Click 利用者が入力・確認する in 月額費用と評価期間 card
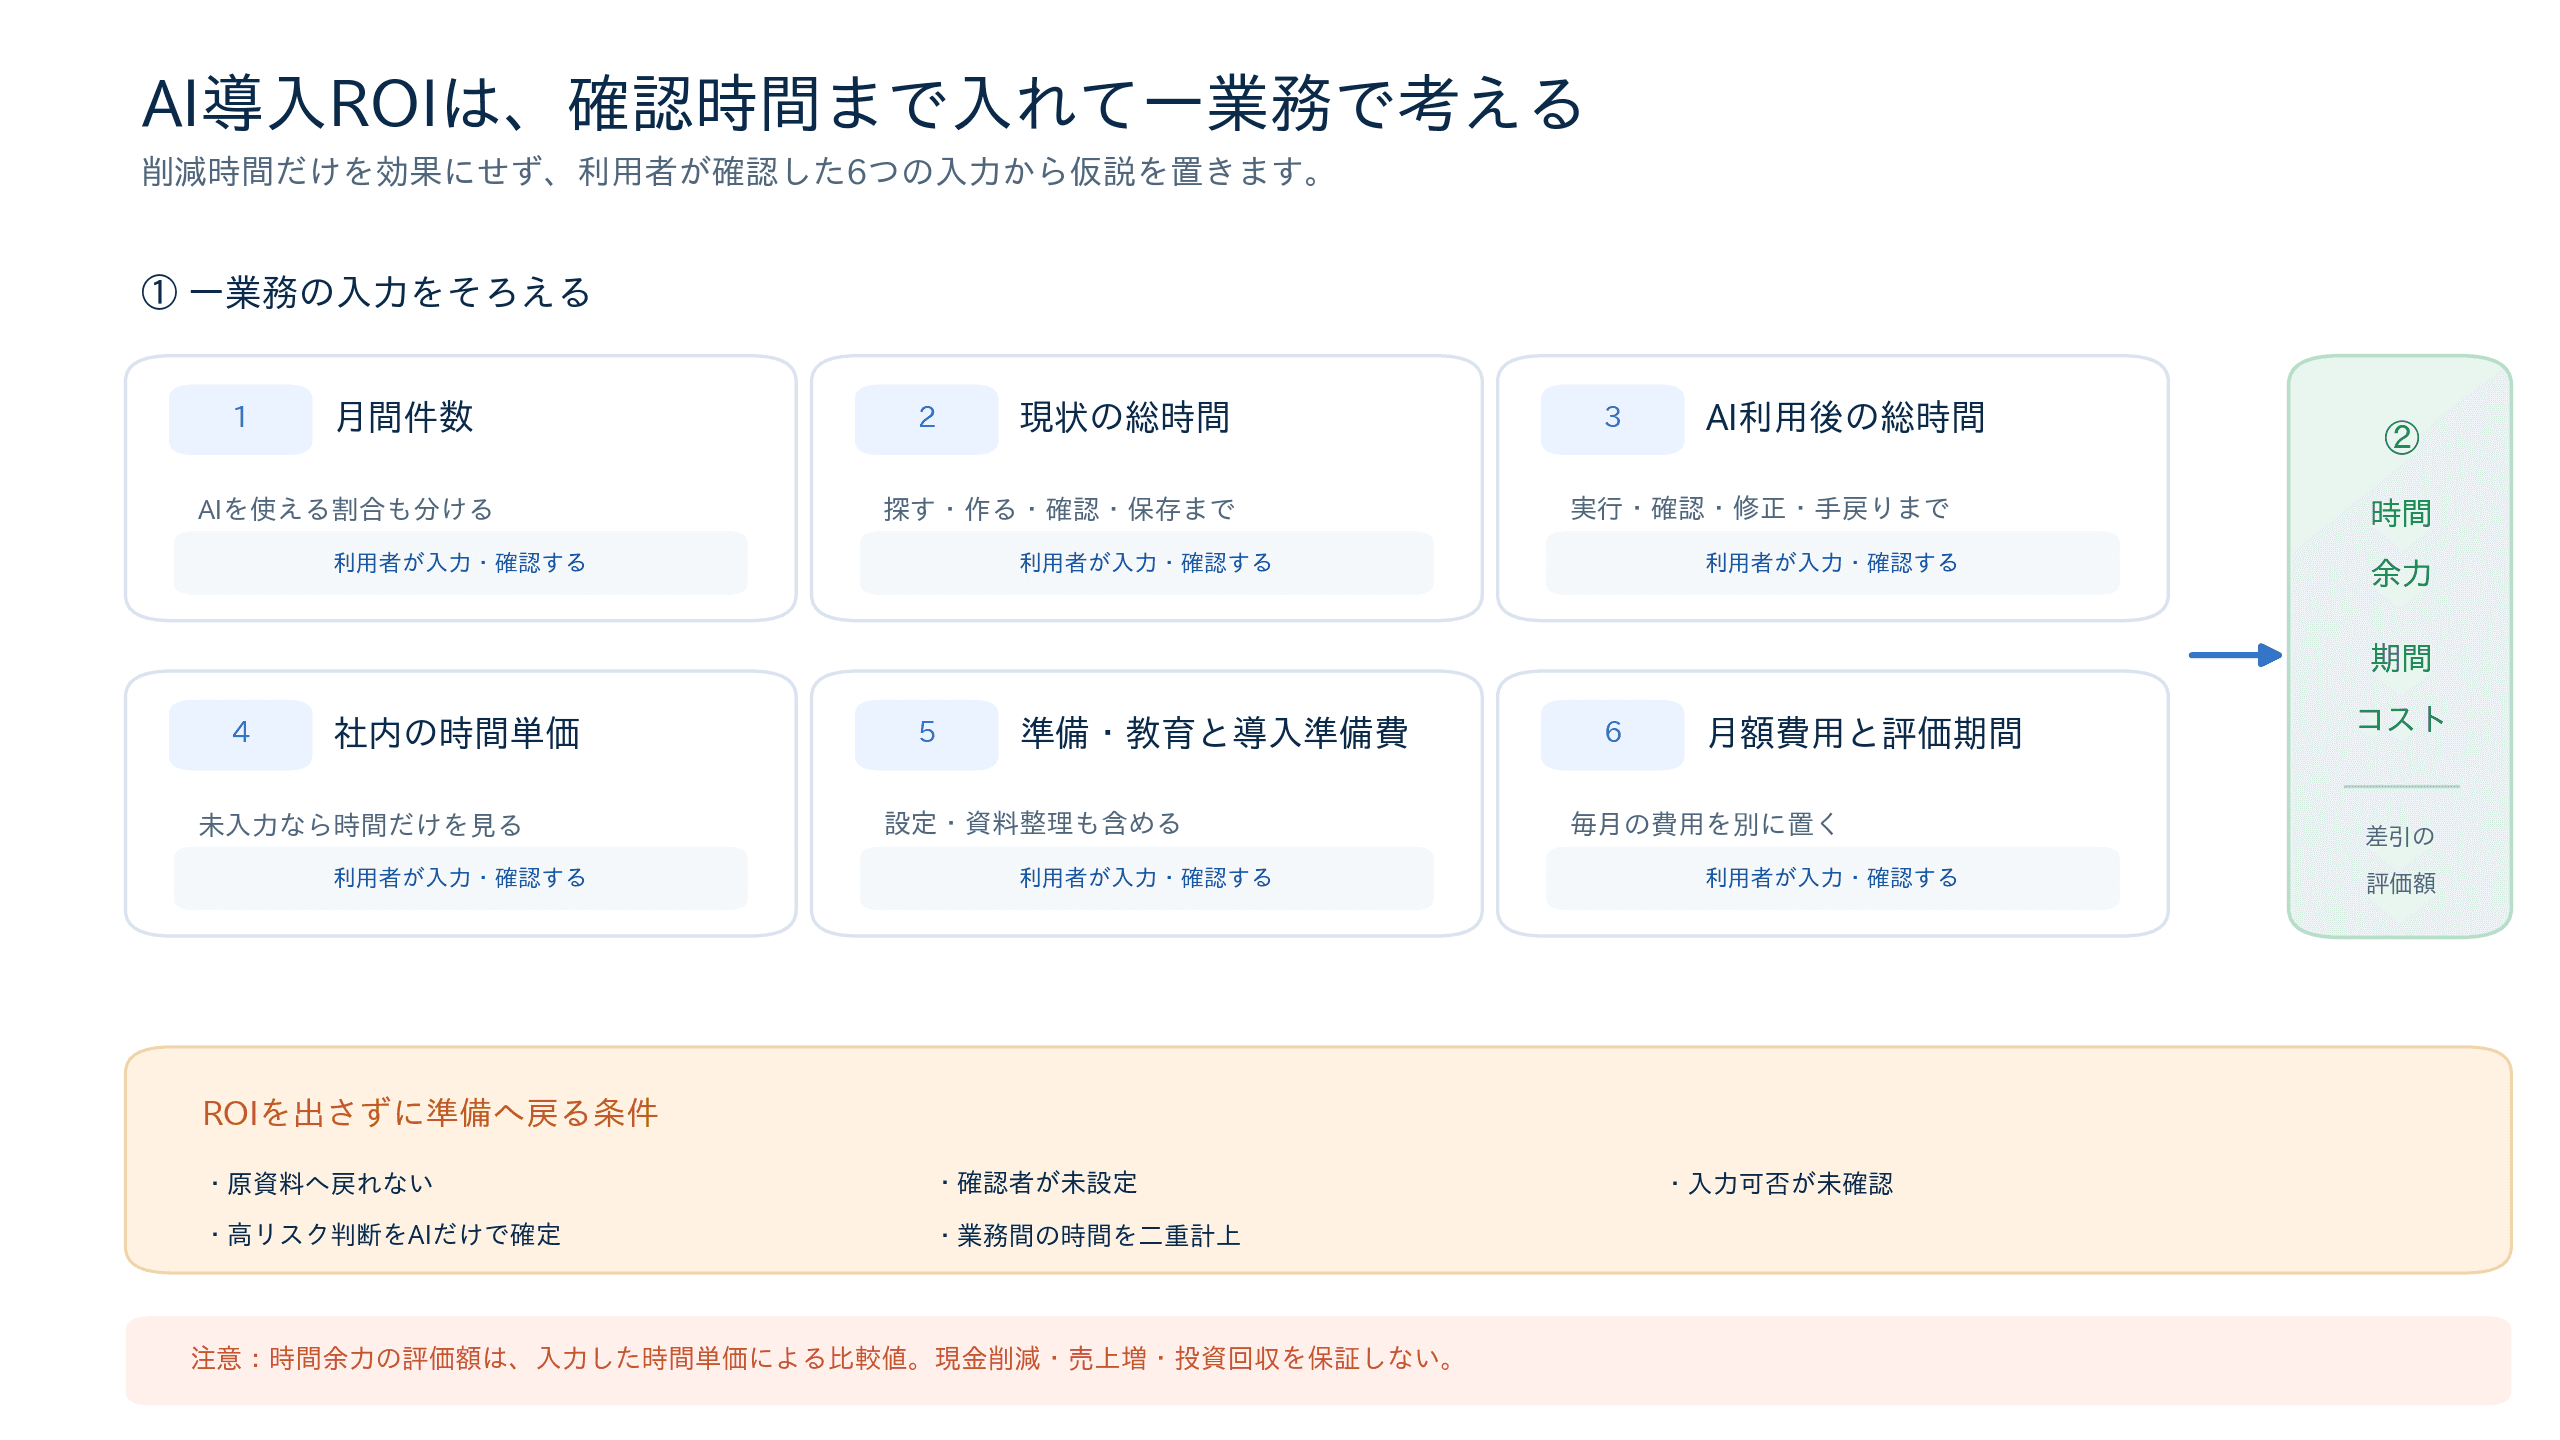 coord(1832,878)
